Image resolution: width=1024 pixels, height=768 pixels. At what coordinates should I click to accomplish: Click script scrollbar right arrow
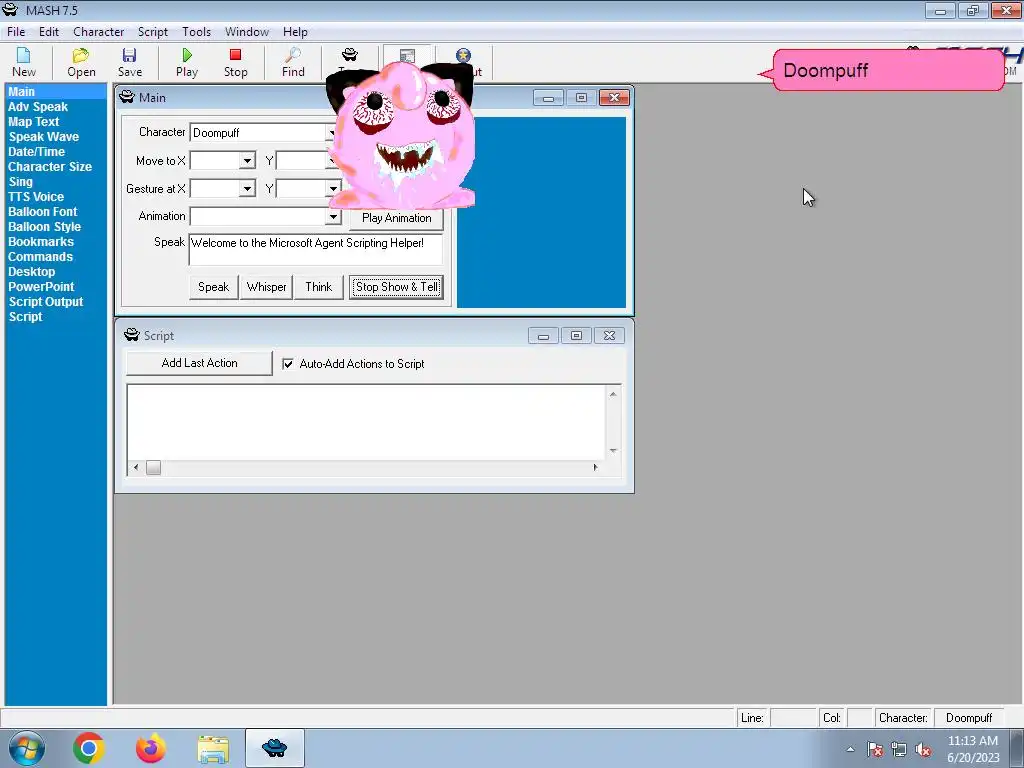point(595,468)
